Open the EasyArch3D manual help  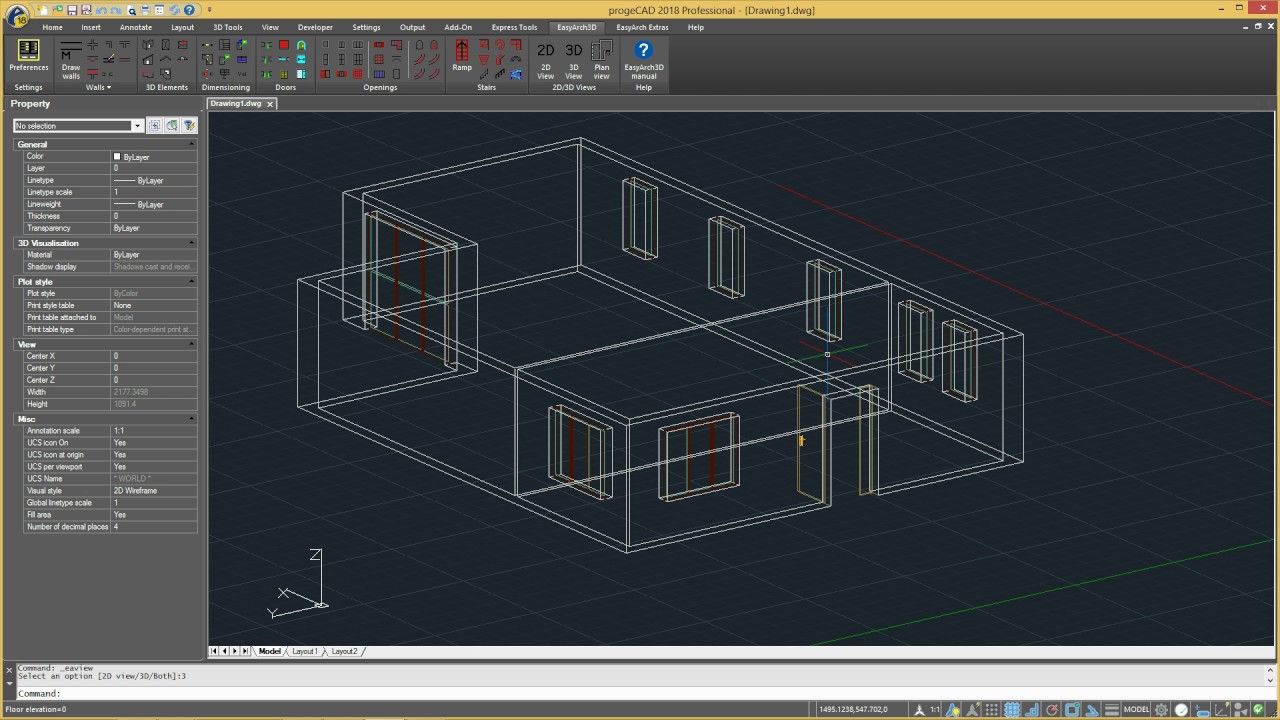643,59
